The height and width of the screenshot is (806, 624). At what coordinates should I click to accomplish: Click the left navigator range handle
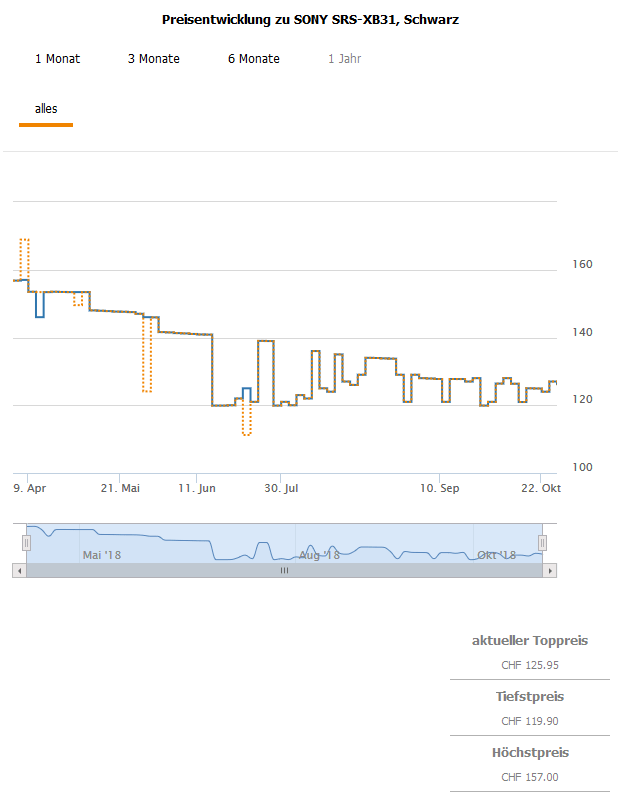tap(27, 542)
